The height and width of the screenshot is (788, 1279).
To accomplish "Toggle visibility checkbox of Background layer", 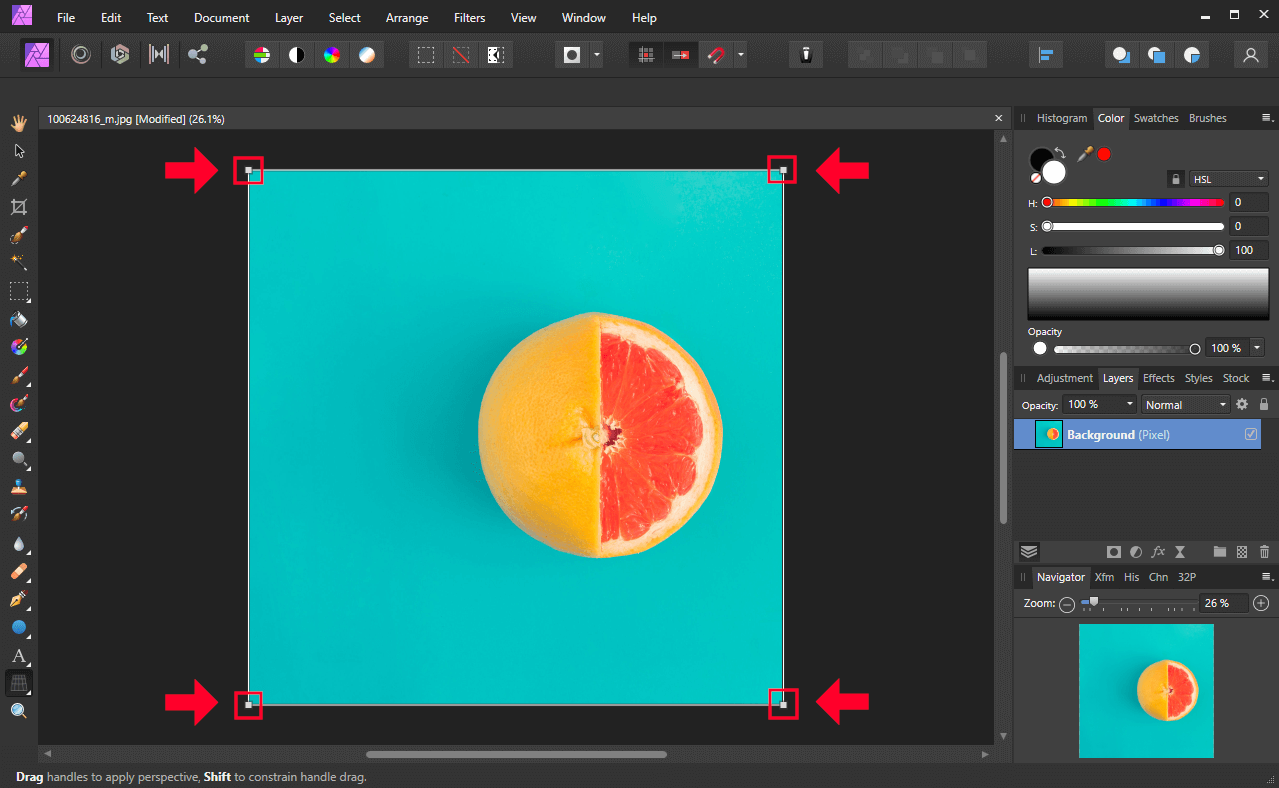I will coord(1250,434).
